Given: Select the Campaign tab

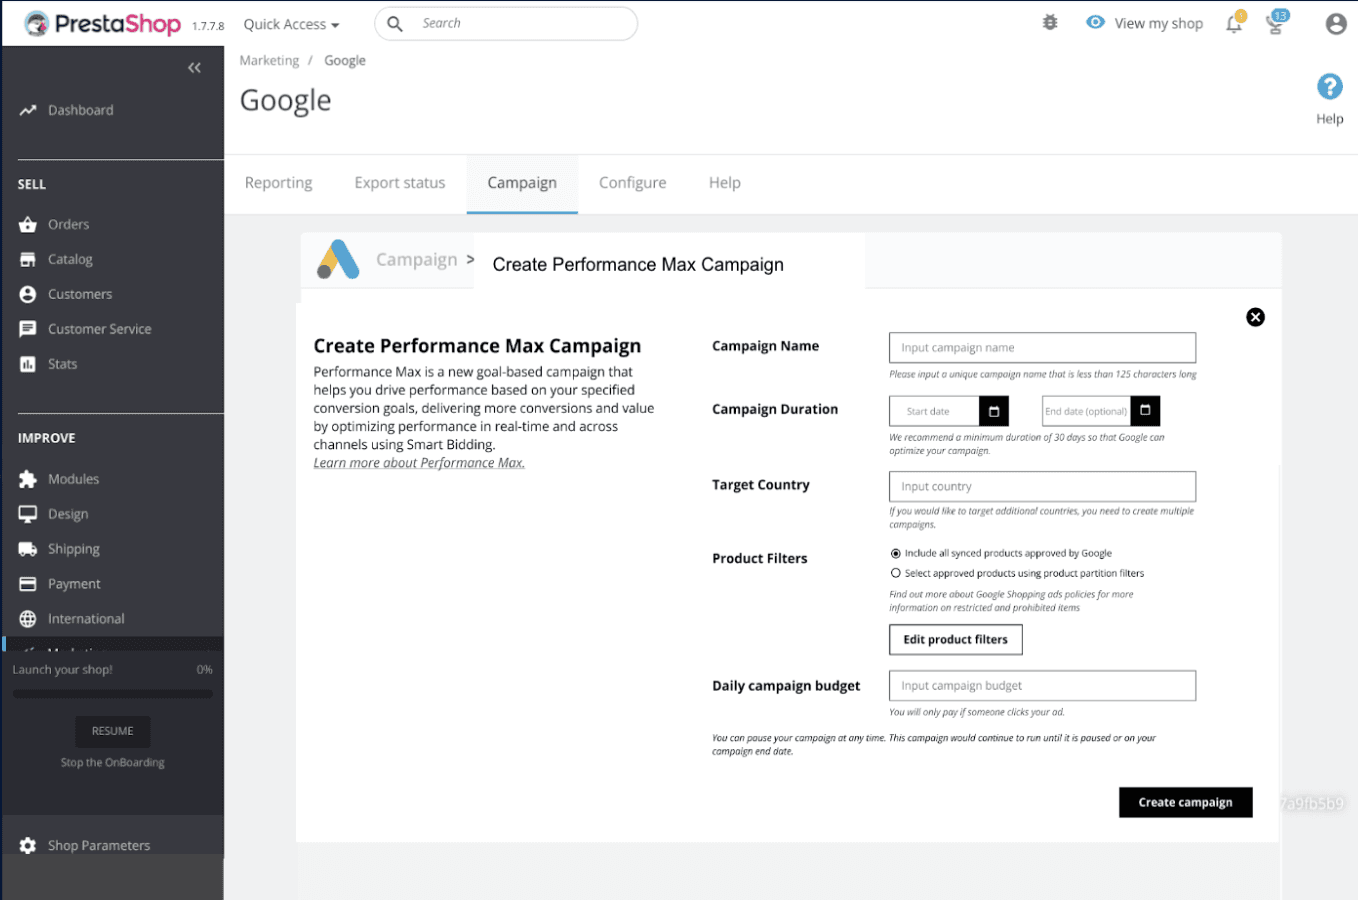Looking at the screenshot, I should point(522,183).
